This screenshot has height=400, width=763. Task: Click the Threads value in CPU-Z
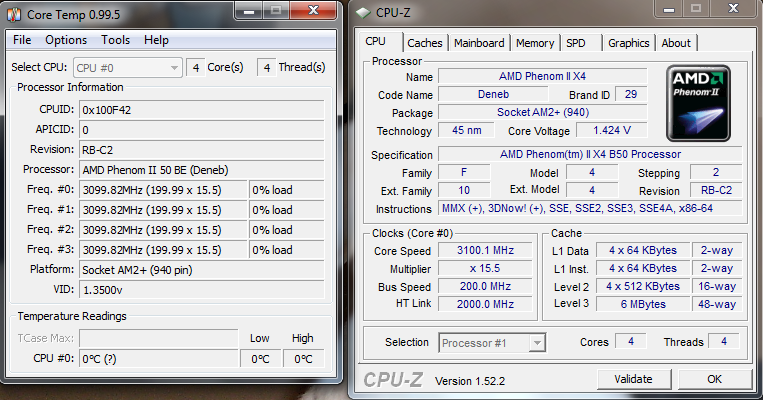pyautogui.click(x=724, y=342)
